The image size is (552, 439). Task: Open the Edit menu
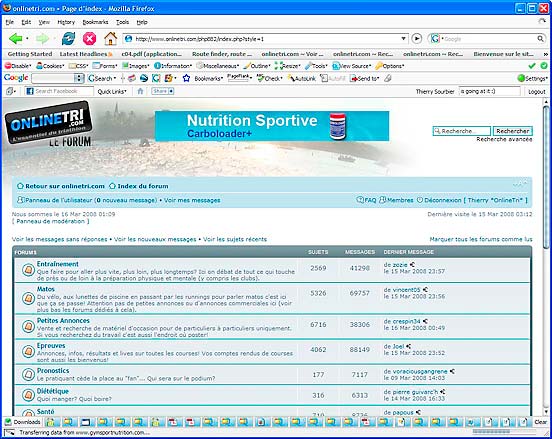pos(26,22)
